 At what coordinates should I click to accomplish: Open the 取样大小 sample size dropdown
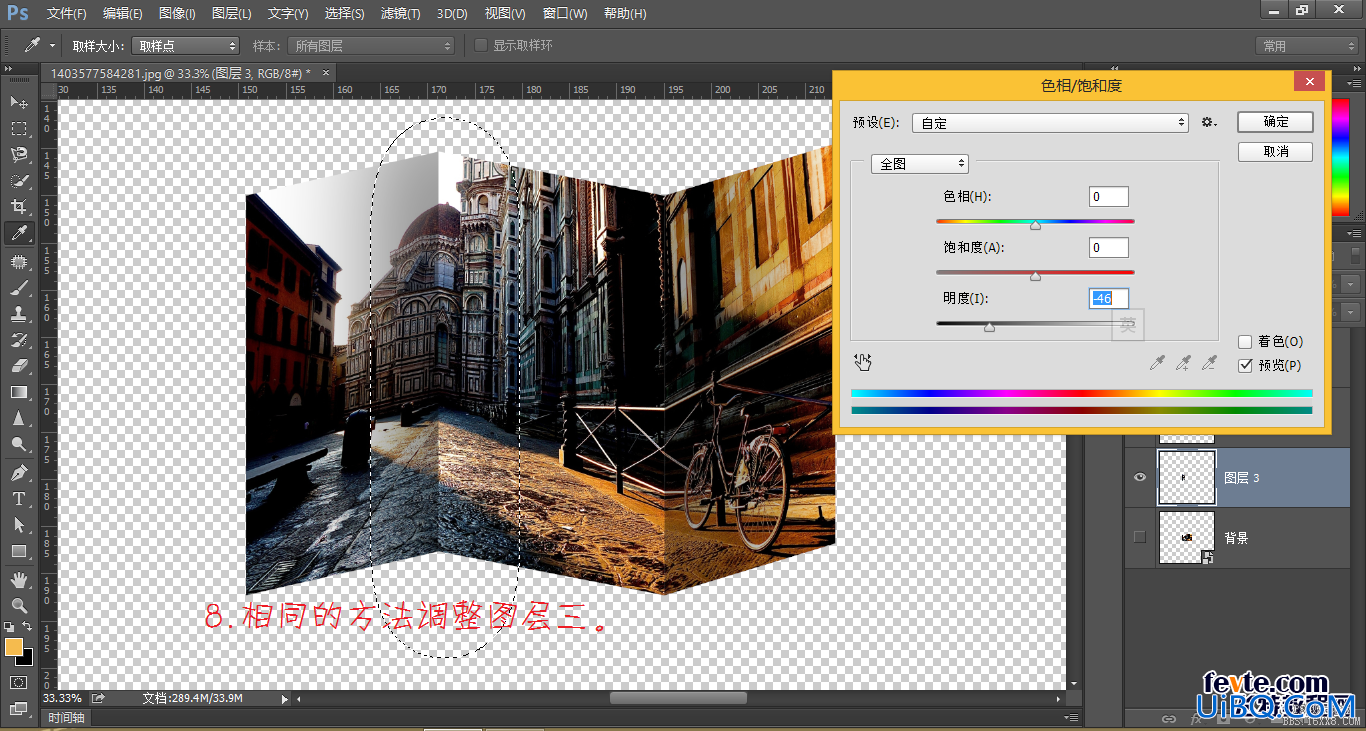click(x=185, y=46)
